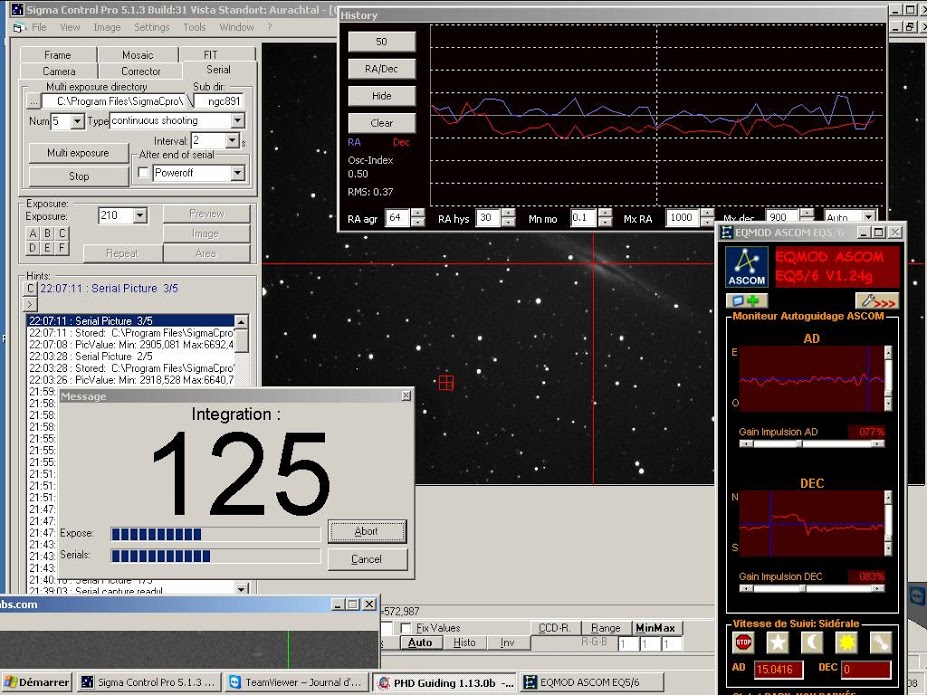Click Stop in the Serial panel
927x695 pixels.
coord(79,176)
